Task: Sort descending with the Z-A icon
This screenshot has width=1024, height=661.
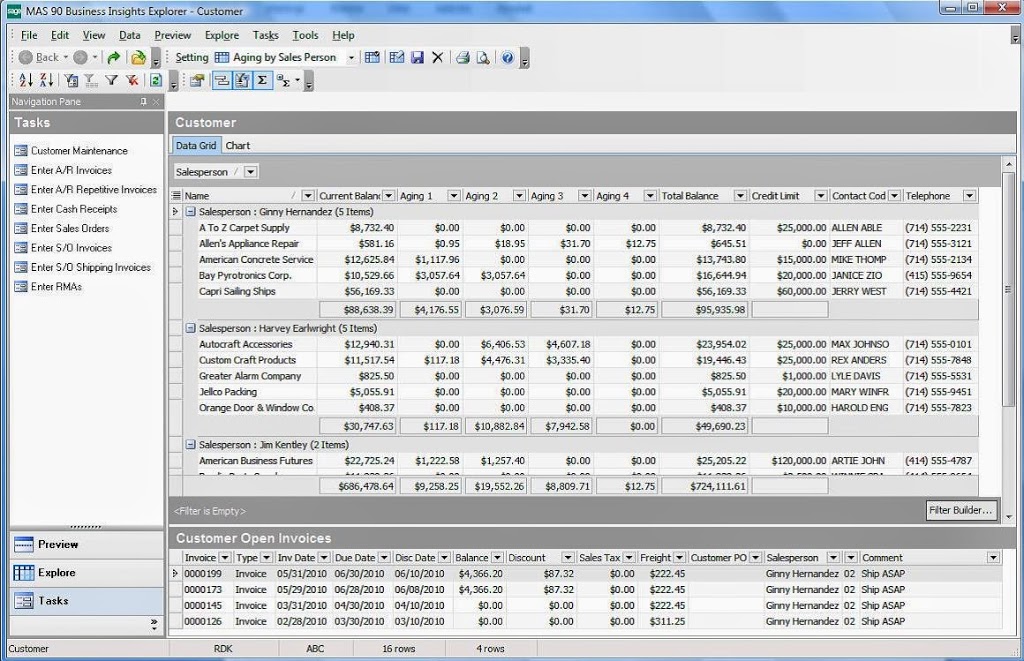Action: click(x=46, y=80)
